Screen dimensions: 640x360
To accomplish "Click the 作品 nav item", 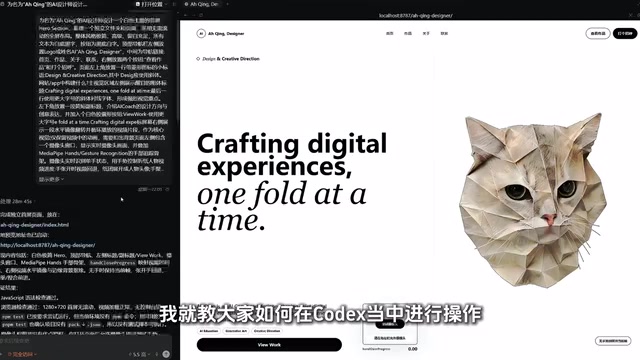I will pyautogui.click(x=408, y=33).
